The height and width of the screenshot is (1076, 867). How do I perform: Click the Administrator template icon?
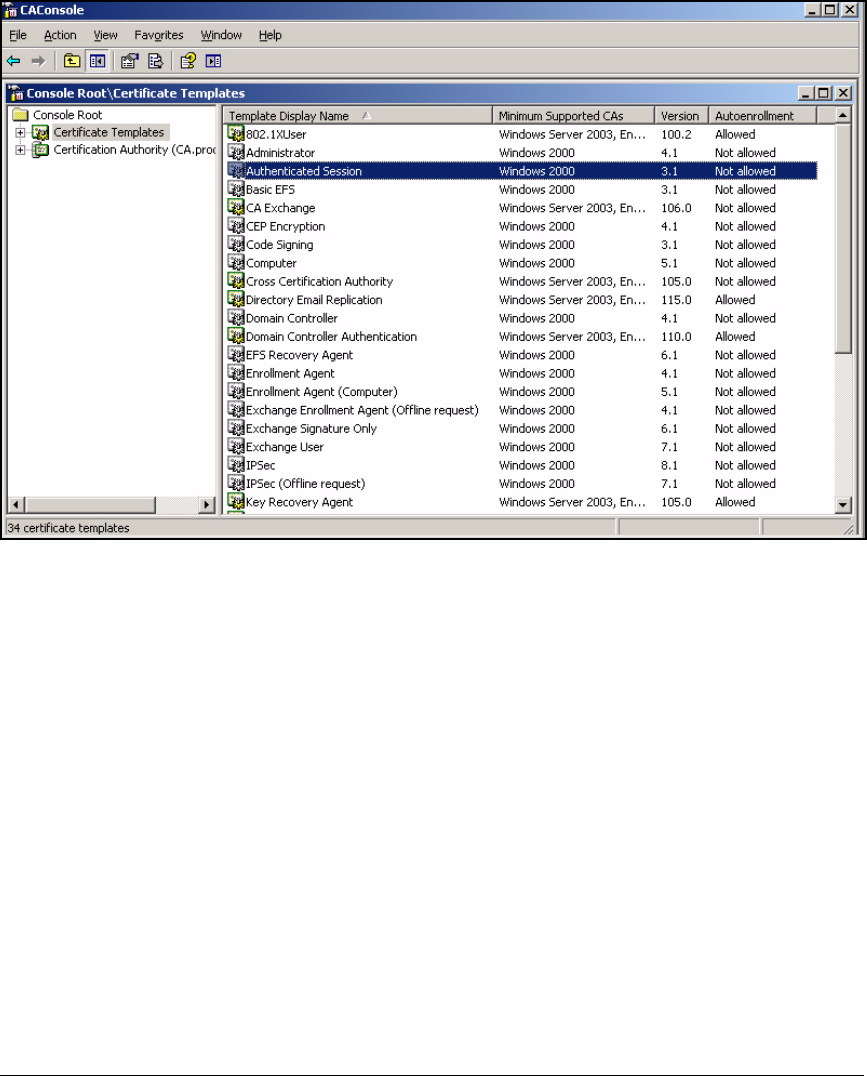point(236,152)
